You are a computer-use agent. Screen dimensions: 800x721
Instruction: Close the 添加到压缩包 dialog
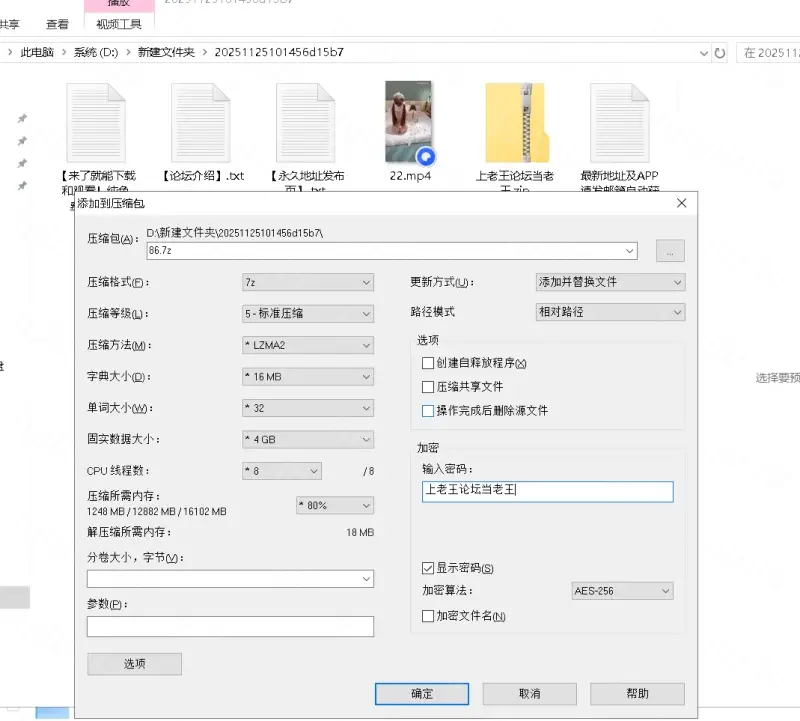(x=682, y=203)
